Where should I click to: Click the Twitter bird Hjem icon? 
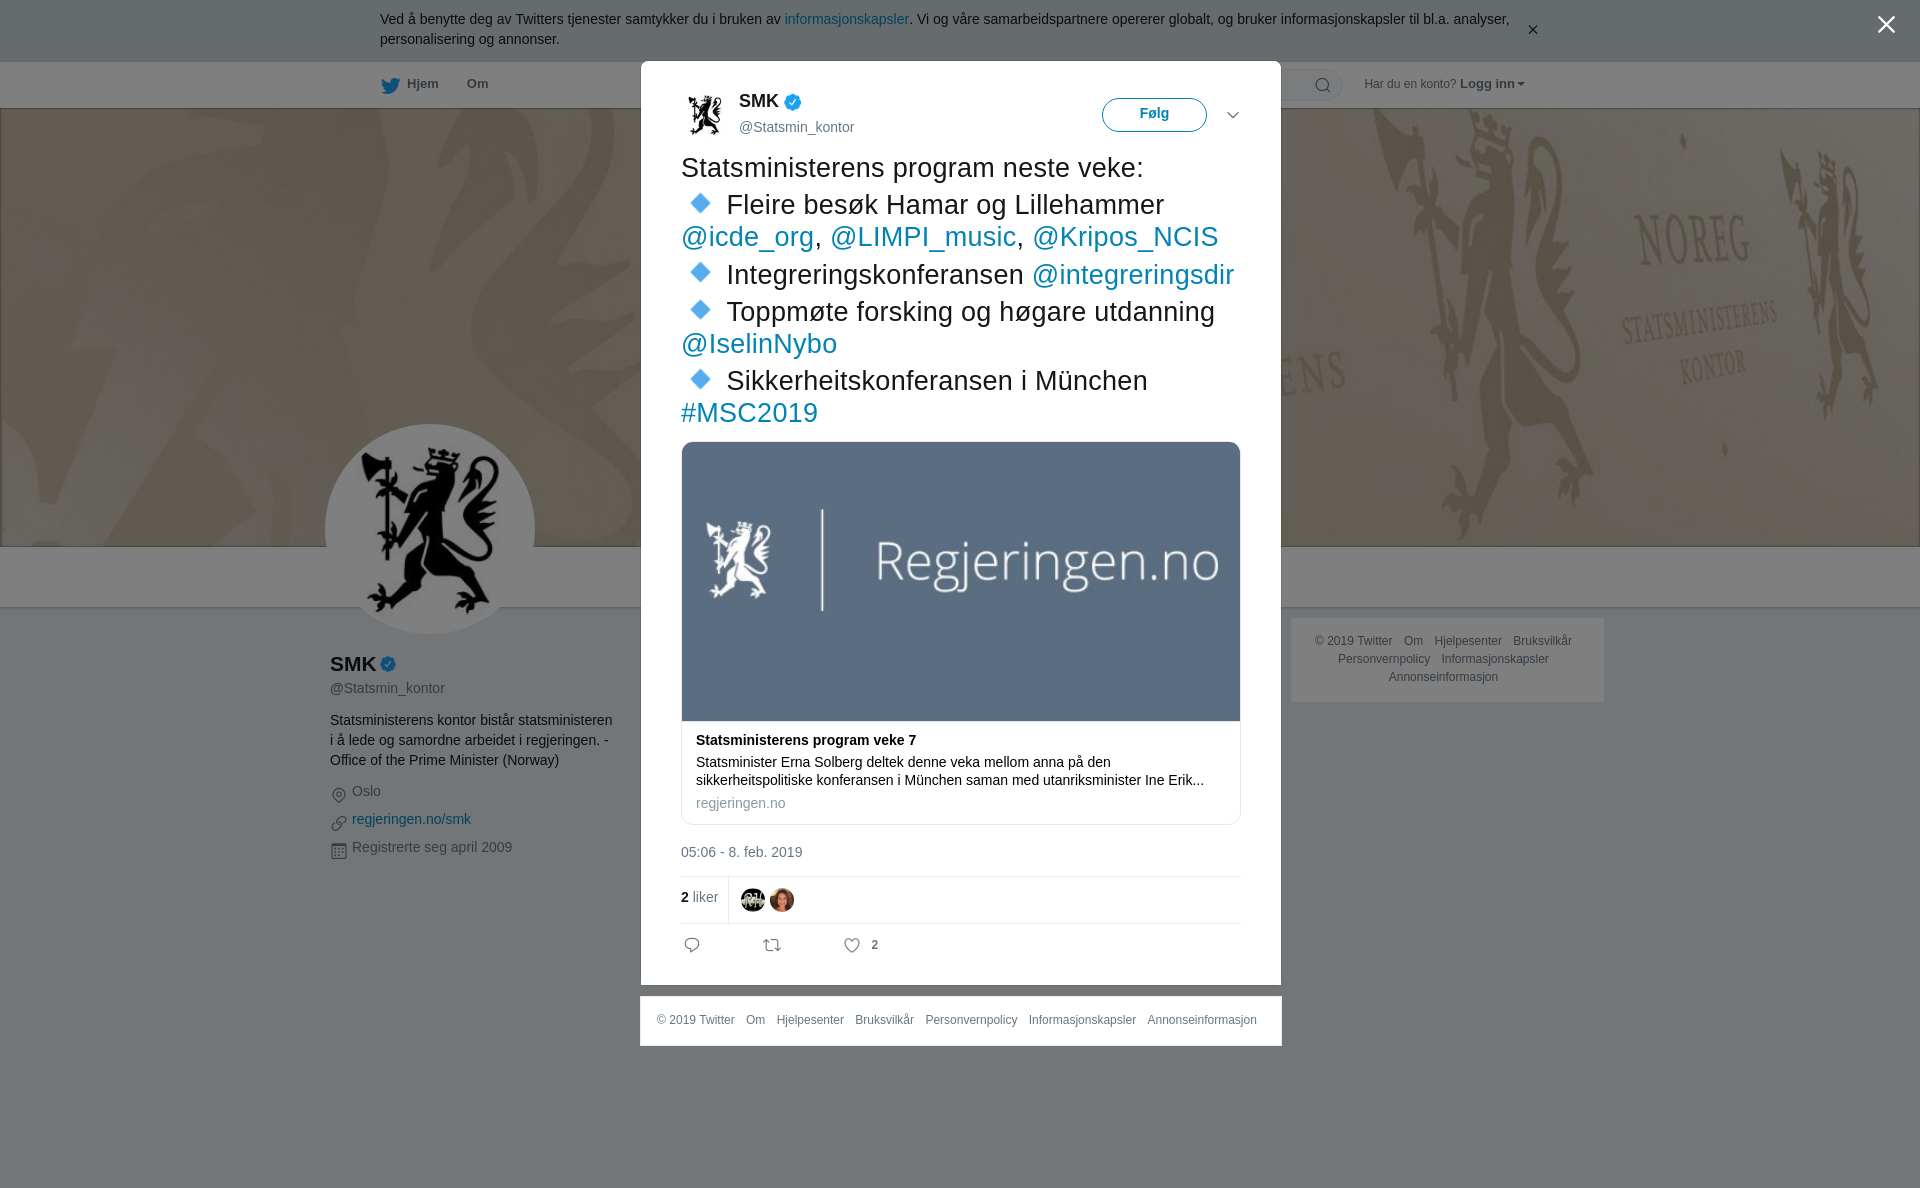tap(390, 85)
